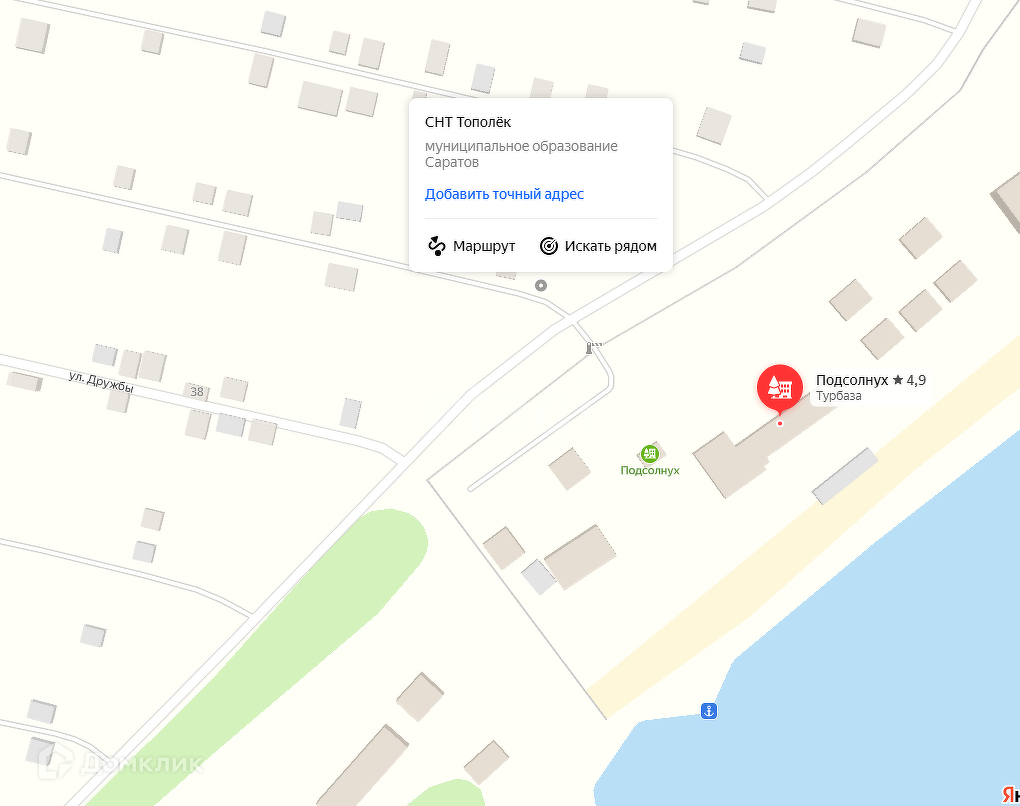Image resolution: width=1020 pixels, height=806 pixels.
Task: Click house number 38 on the map
Action: tap(196, 392)
